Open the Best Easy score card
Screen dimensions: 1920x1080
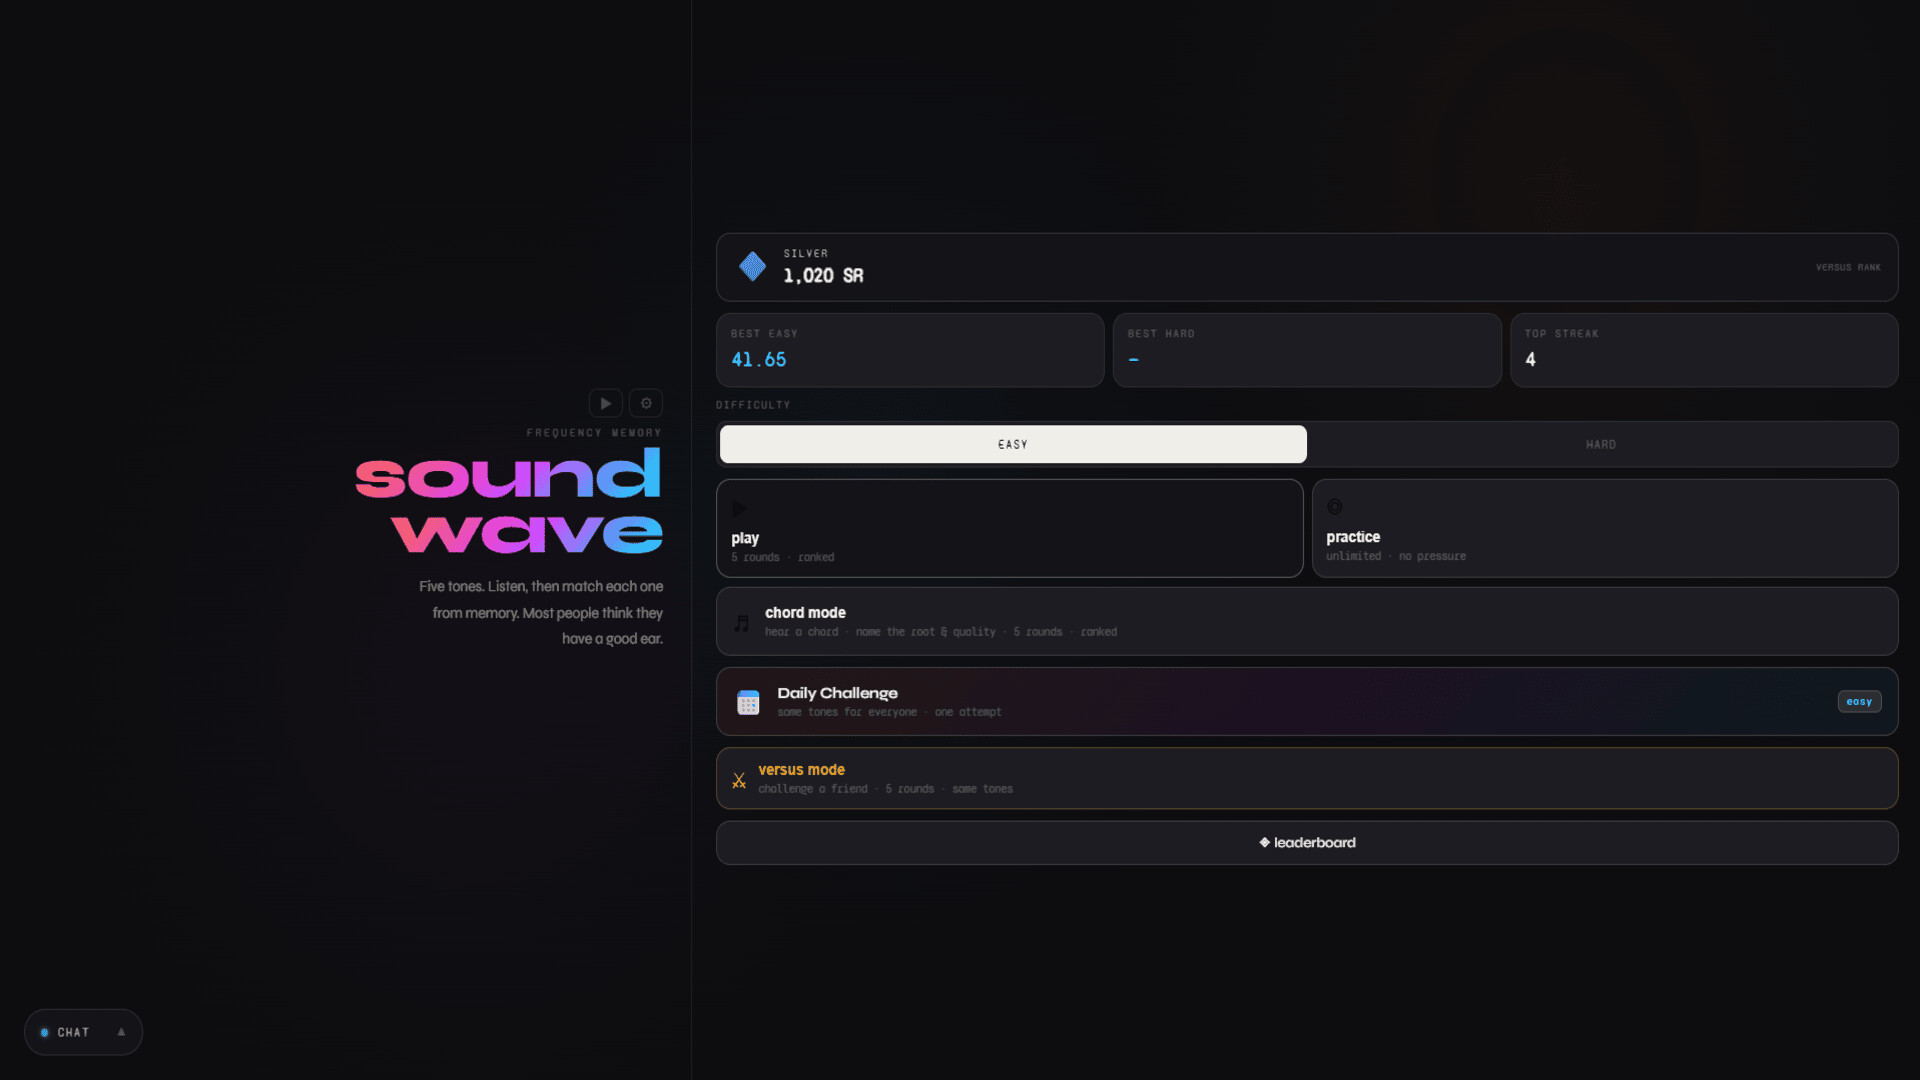[909, 350]
